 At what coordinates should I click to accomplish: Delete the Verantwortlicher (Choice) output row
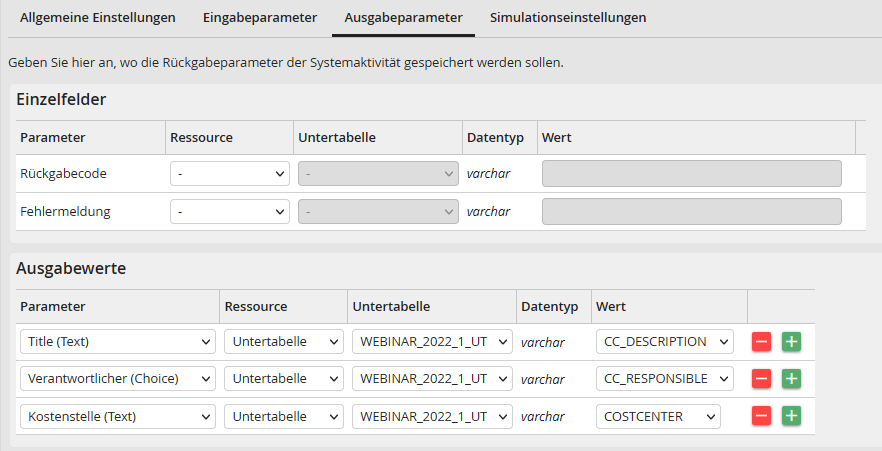click(761, 379)
